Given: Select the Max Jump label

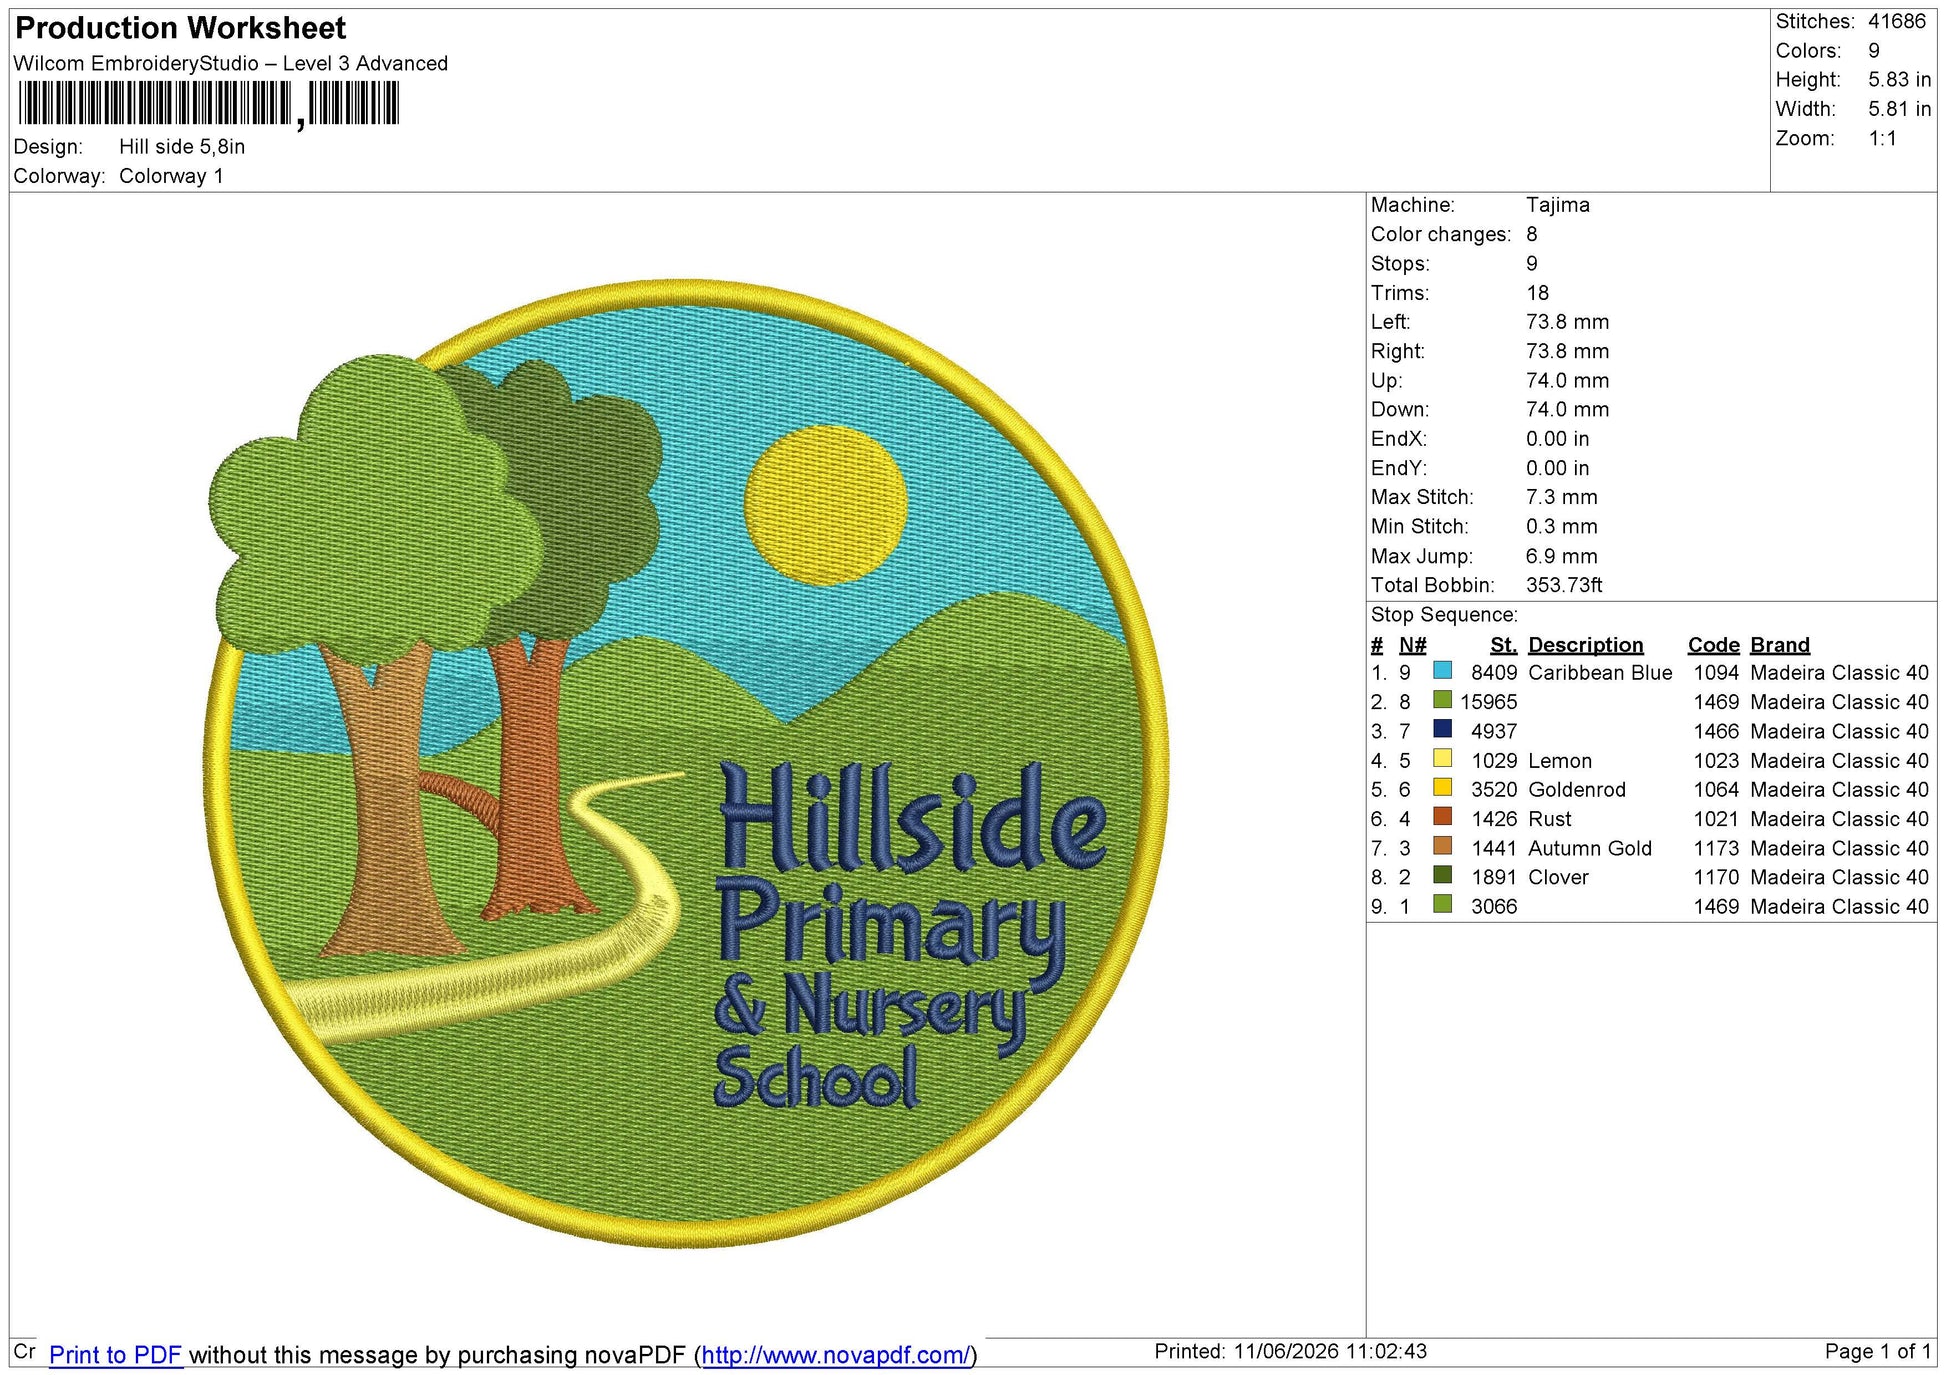Looking at the screenshot, I should tap(1421, 556).
